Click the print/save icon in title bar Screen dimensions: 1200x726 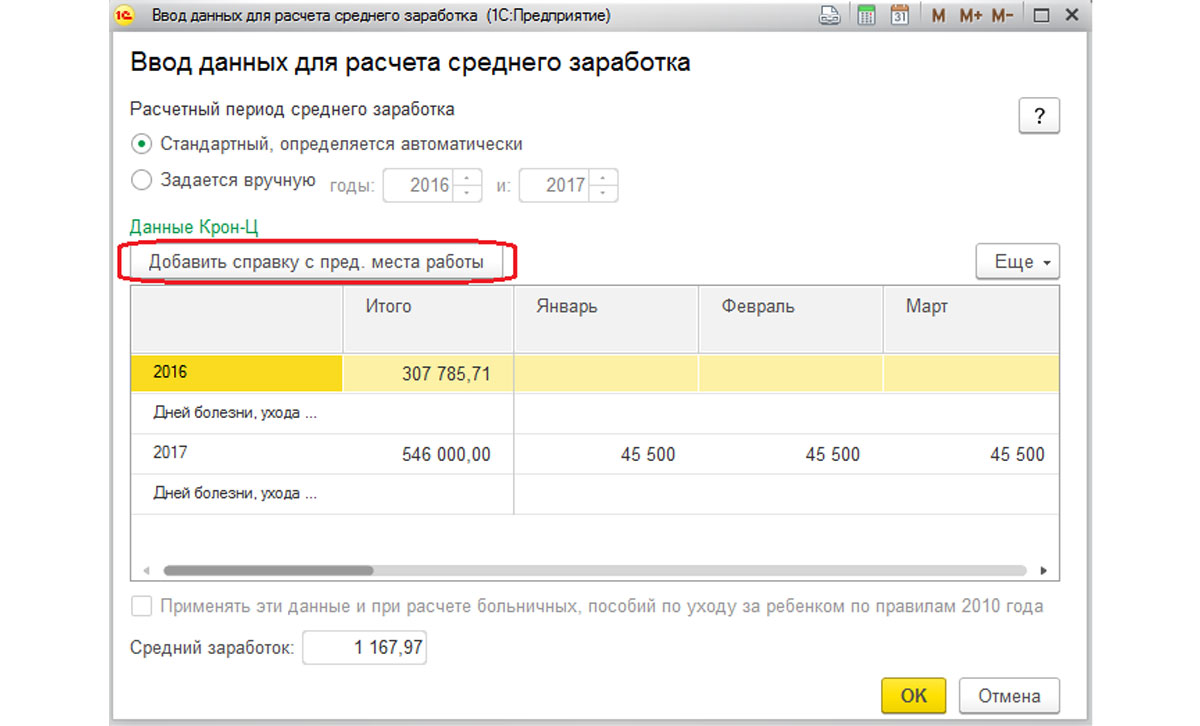(x=829, y=16)
